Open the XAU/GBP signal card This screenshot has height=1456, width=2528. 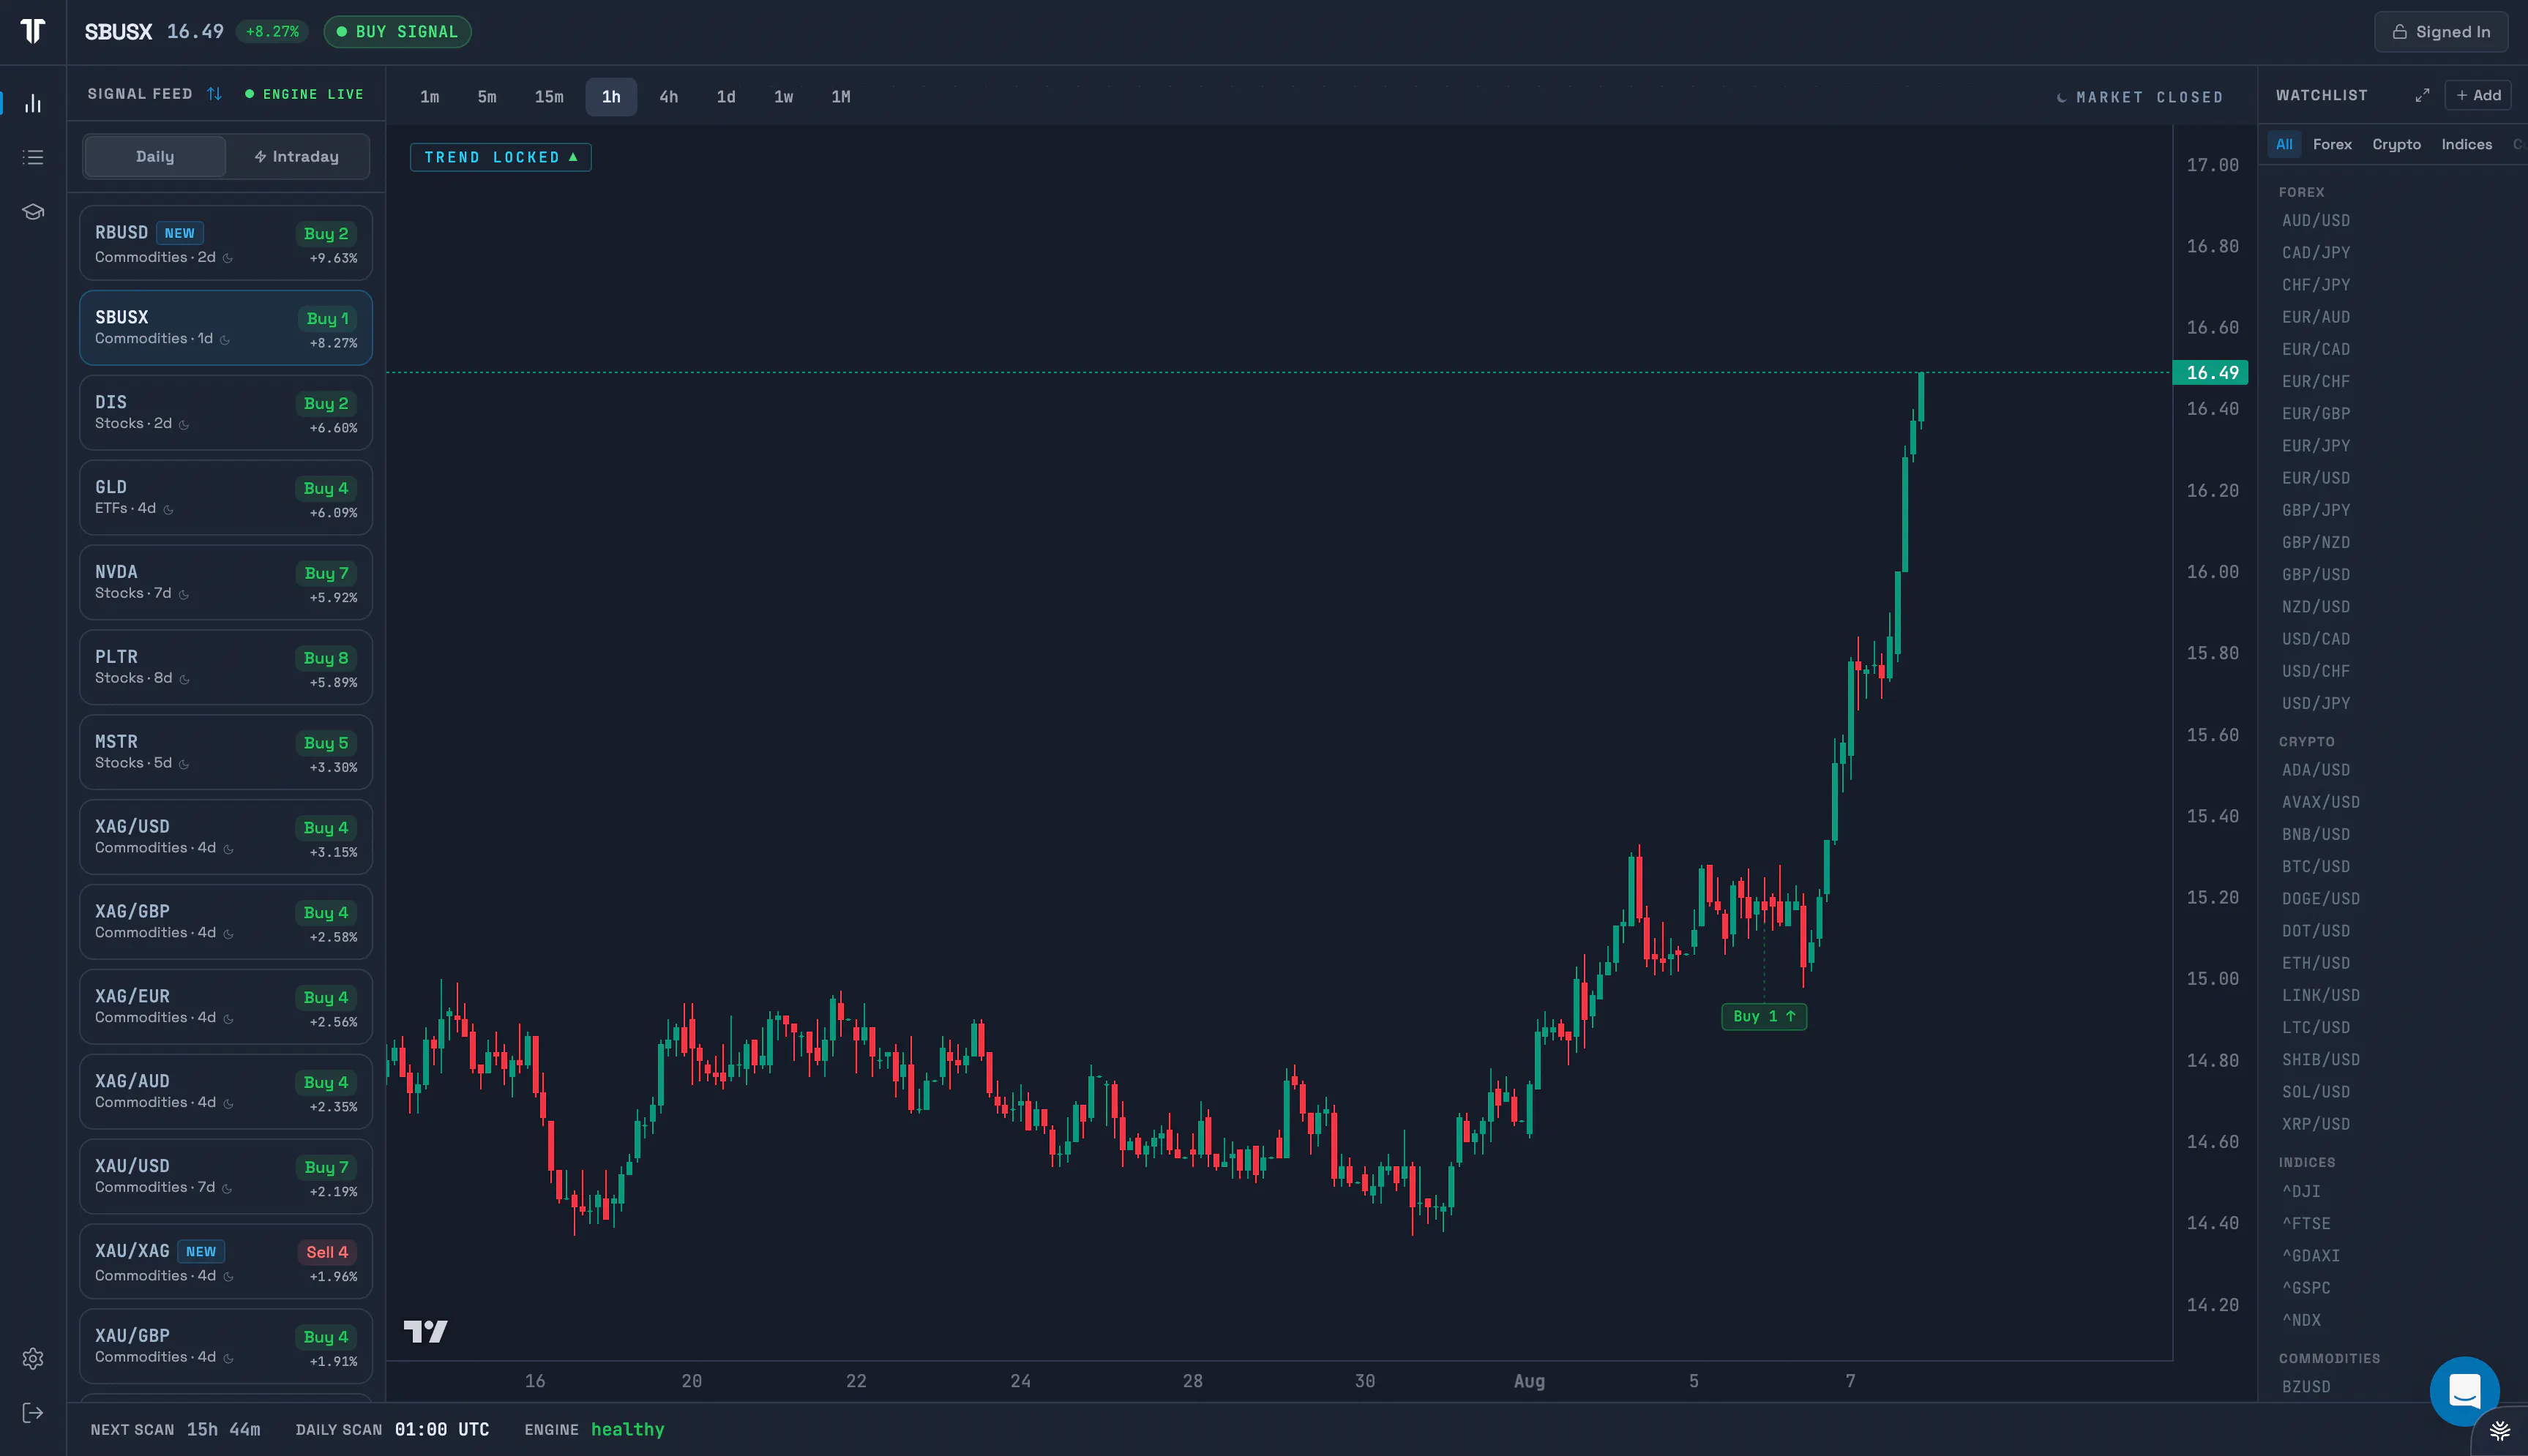(x=226, y=1346)
